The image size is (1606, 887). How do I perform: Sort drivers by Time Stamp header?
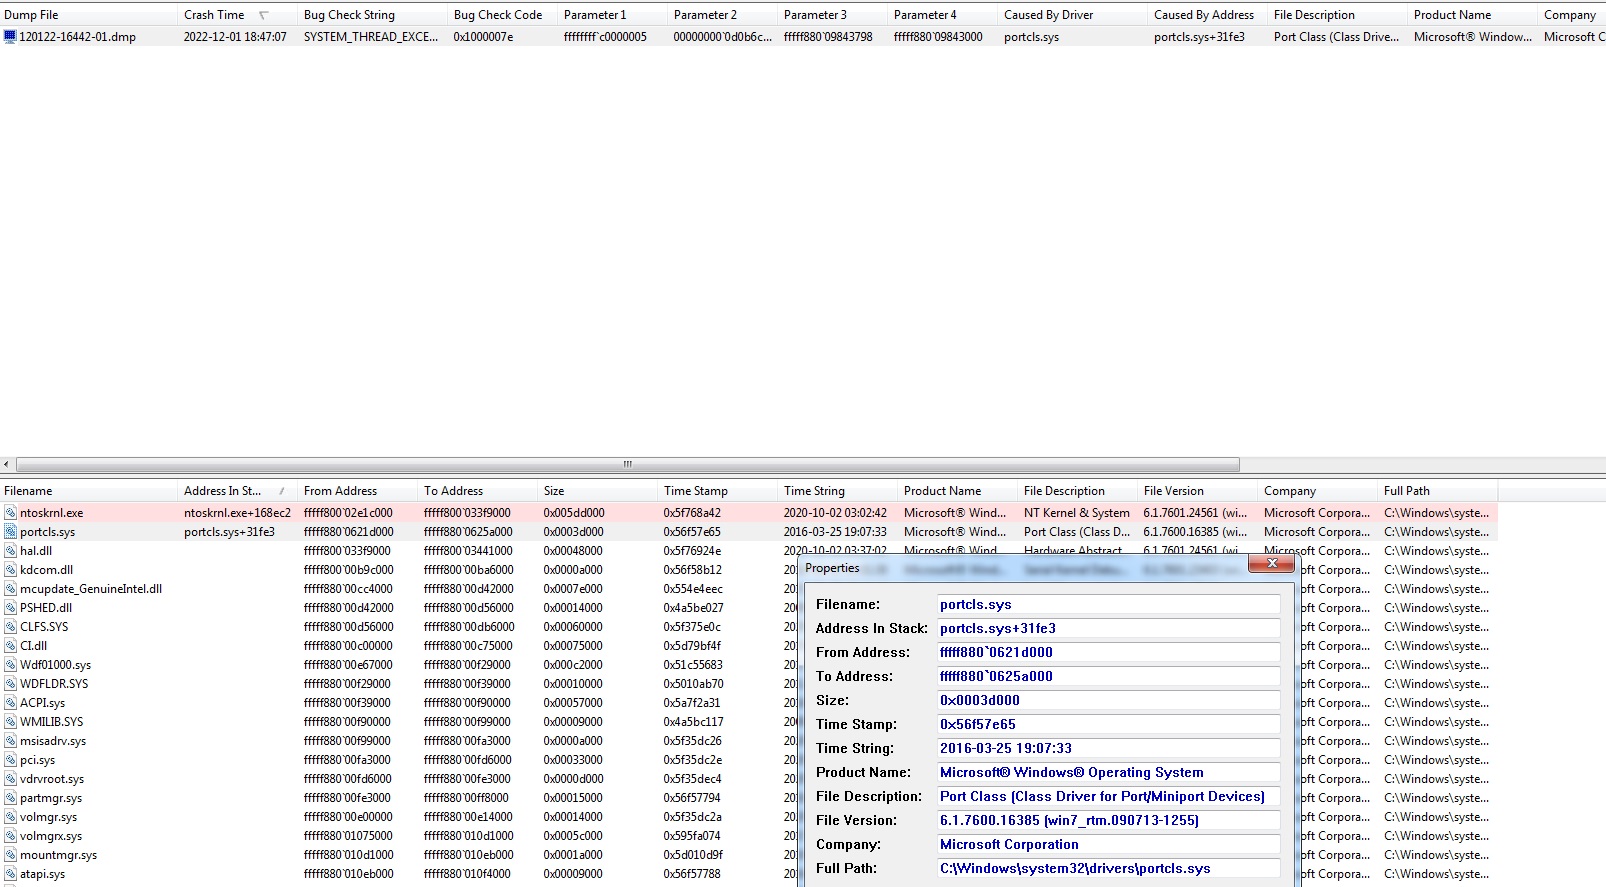[x=718, y=491]
